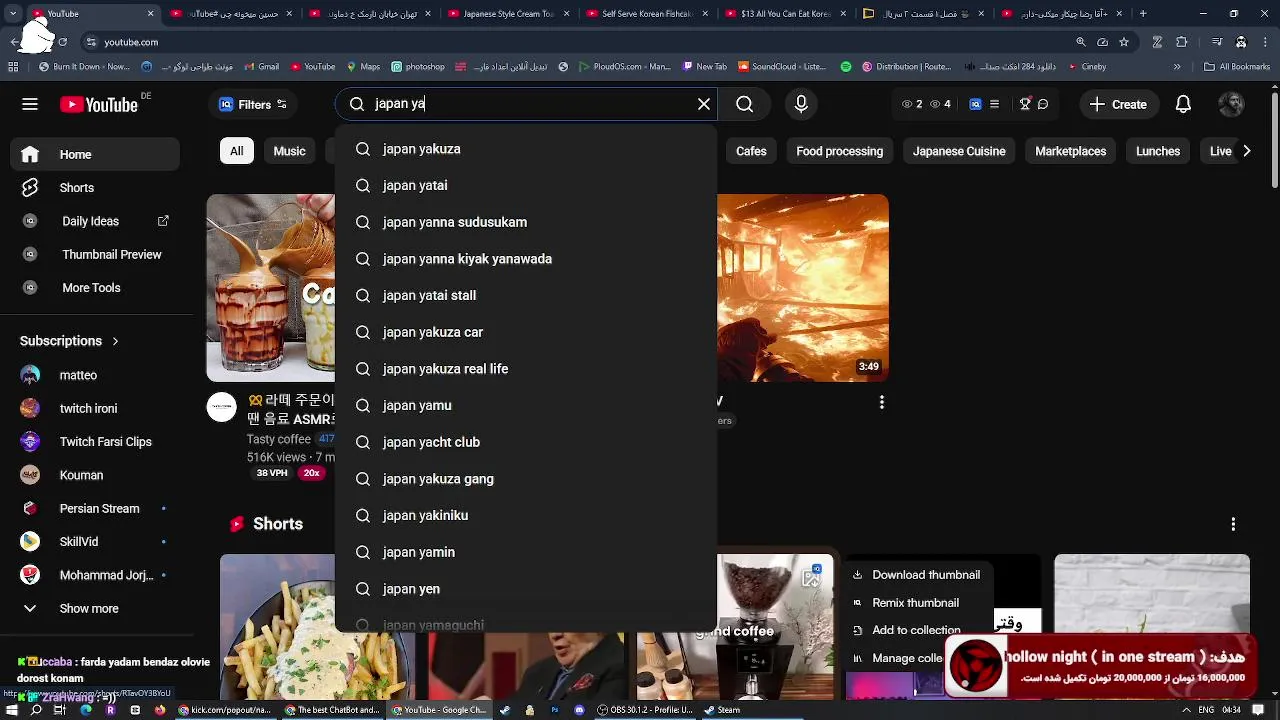Open the browser extensions puzzle icon
1280x720 pixels.
click(1182, 42)
